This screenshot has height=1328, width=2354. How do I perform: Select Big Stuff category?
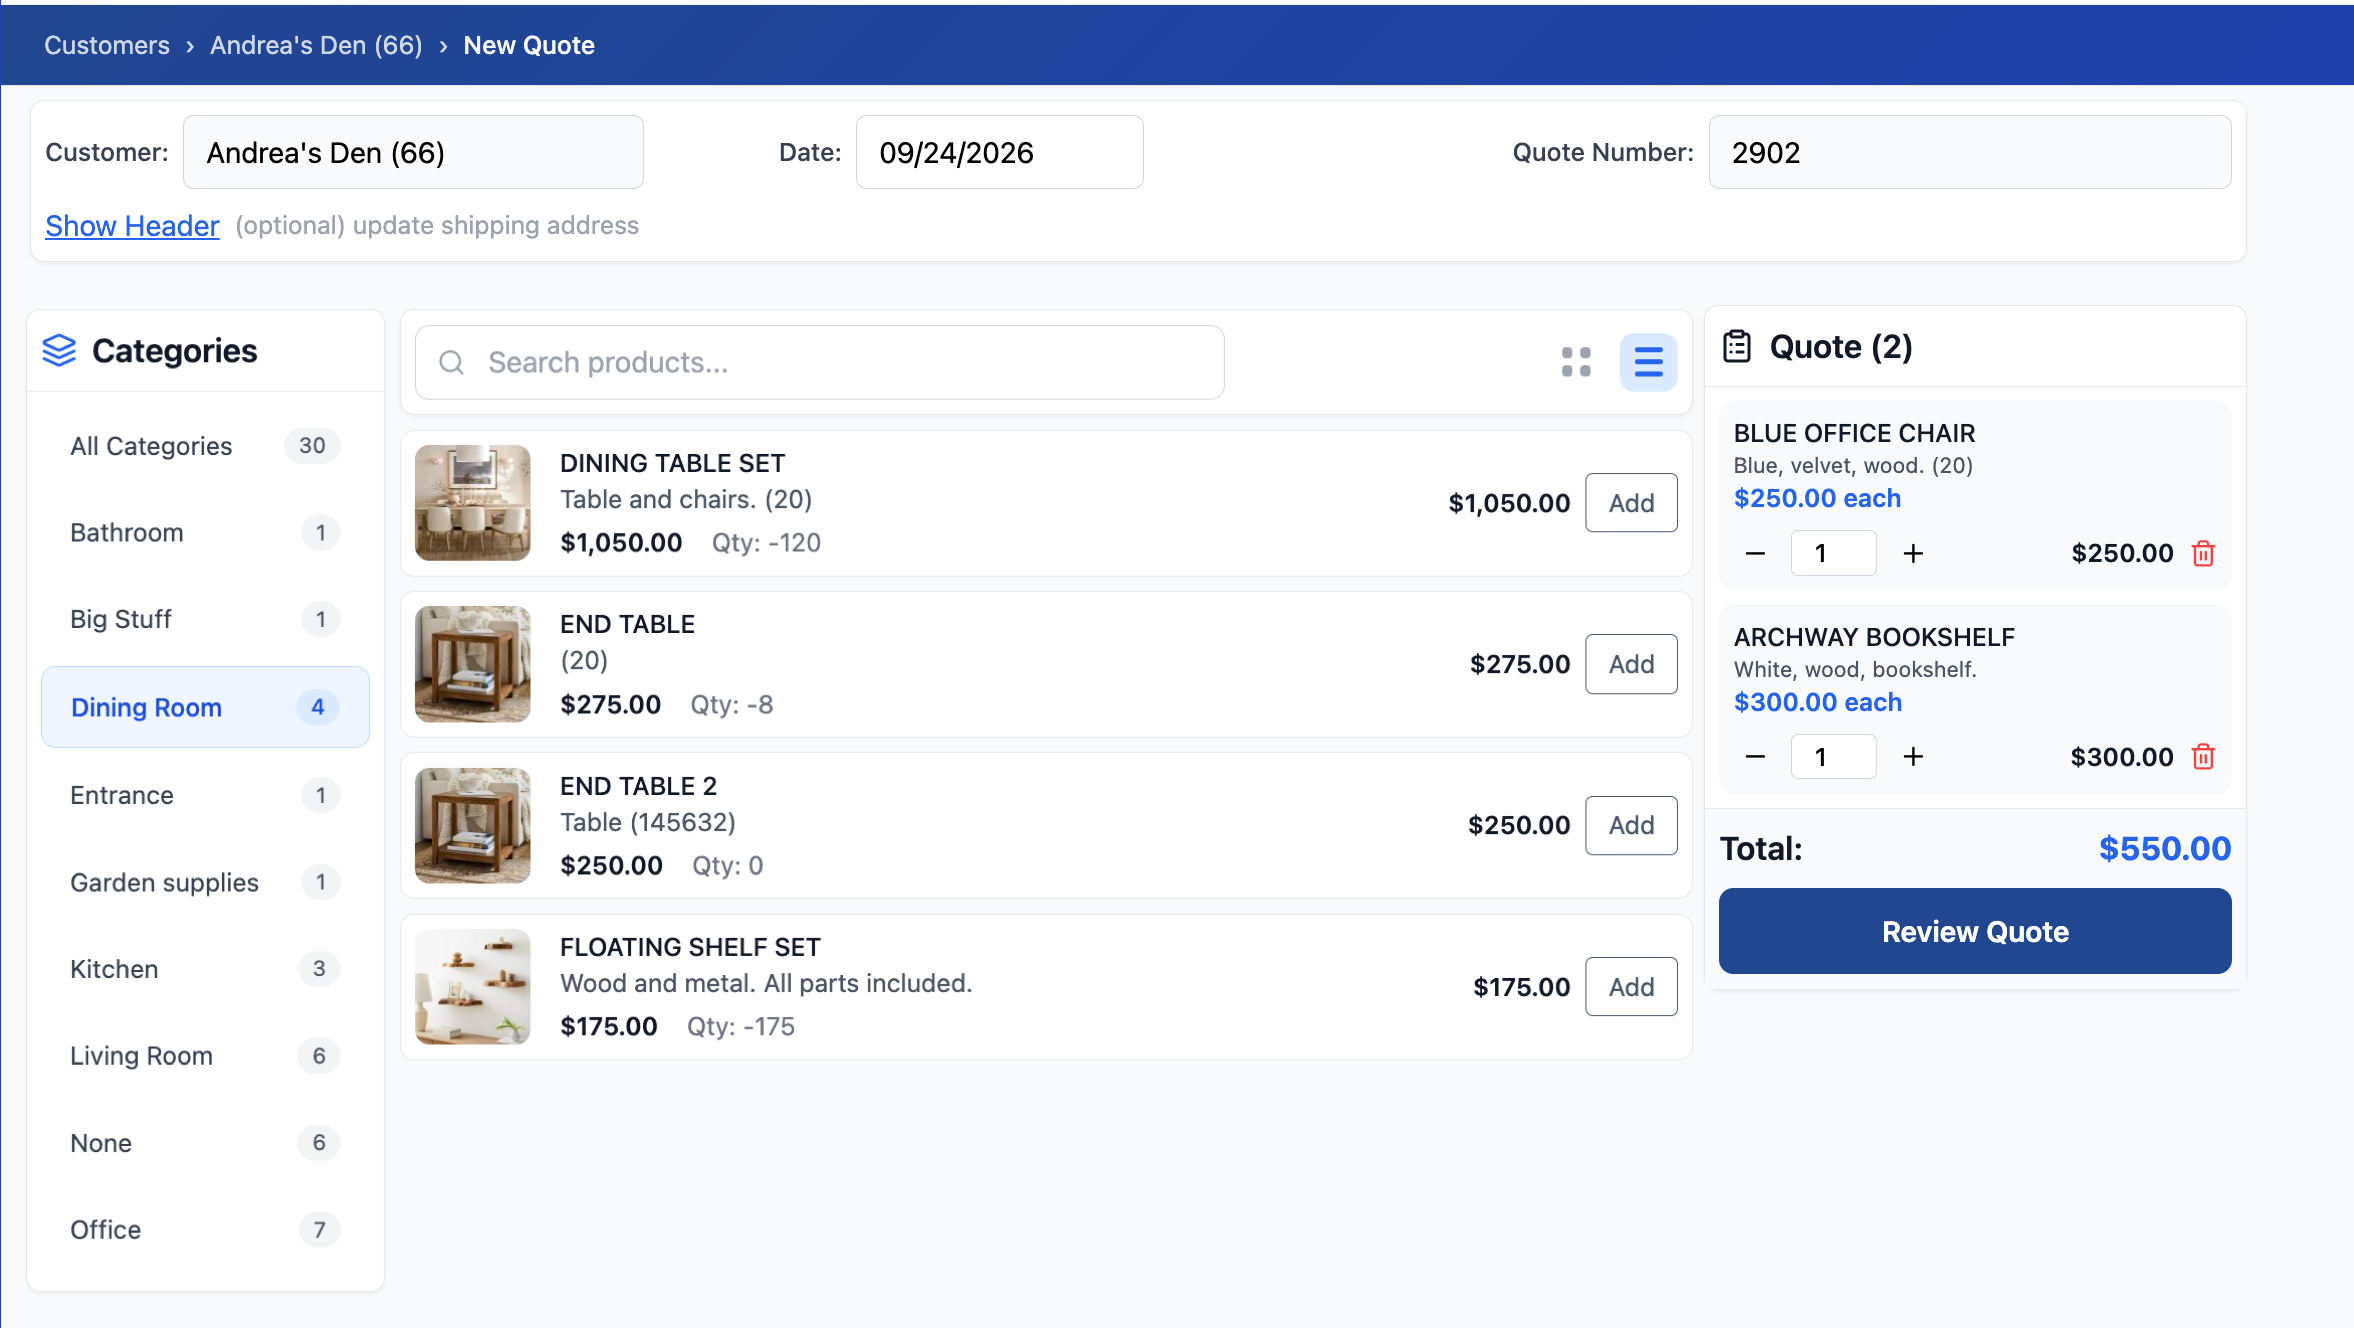click(205, 620)
